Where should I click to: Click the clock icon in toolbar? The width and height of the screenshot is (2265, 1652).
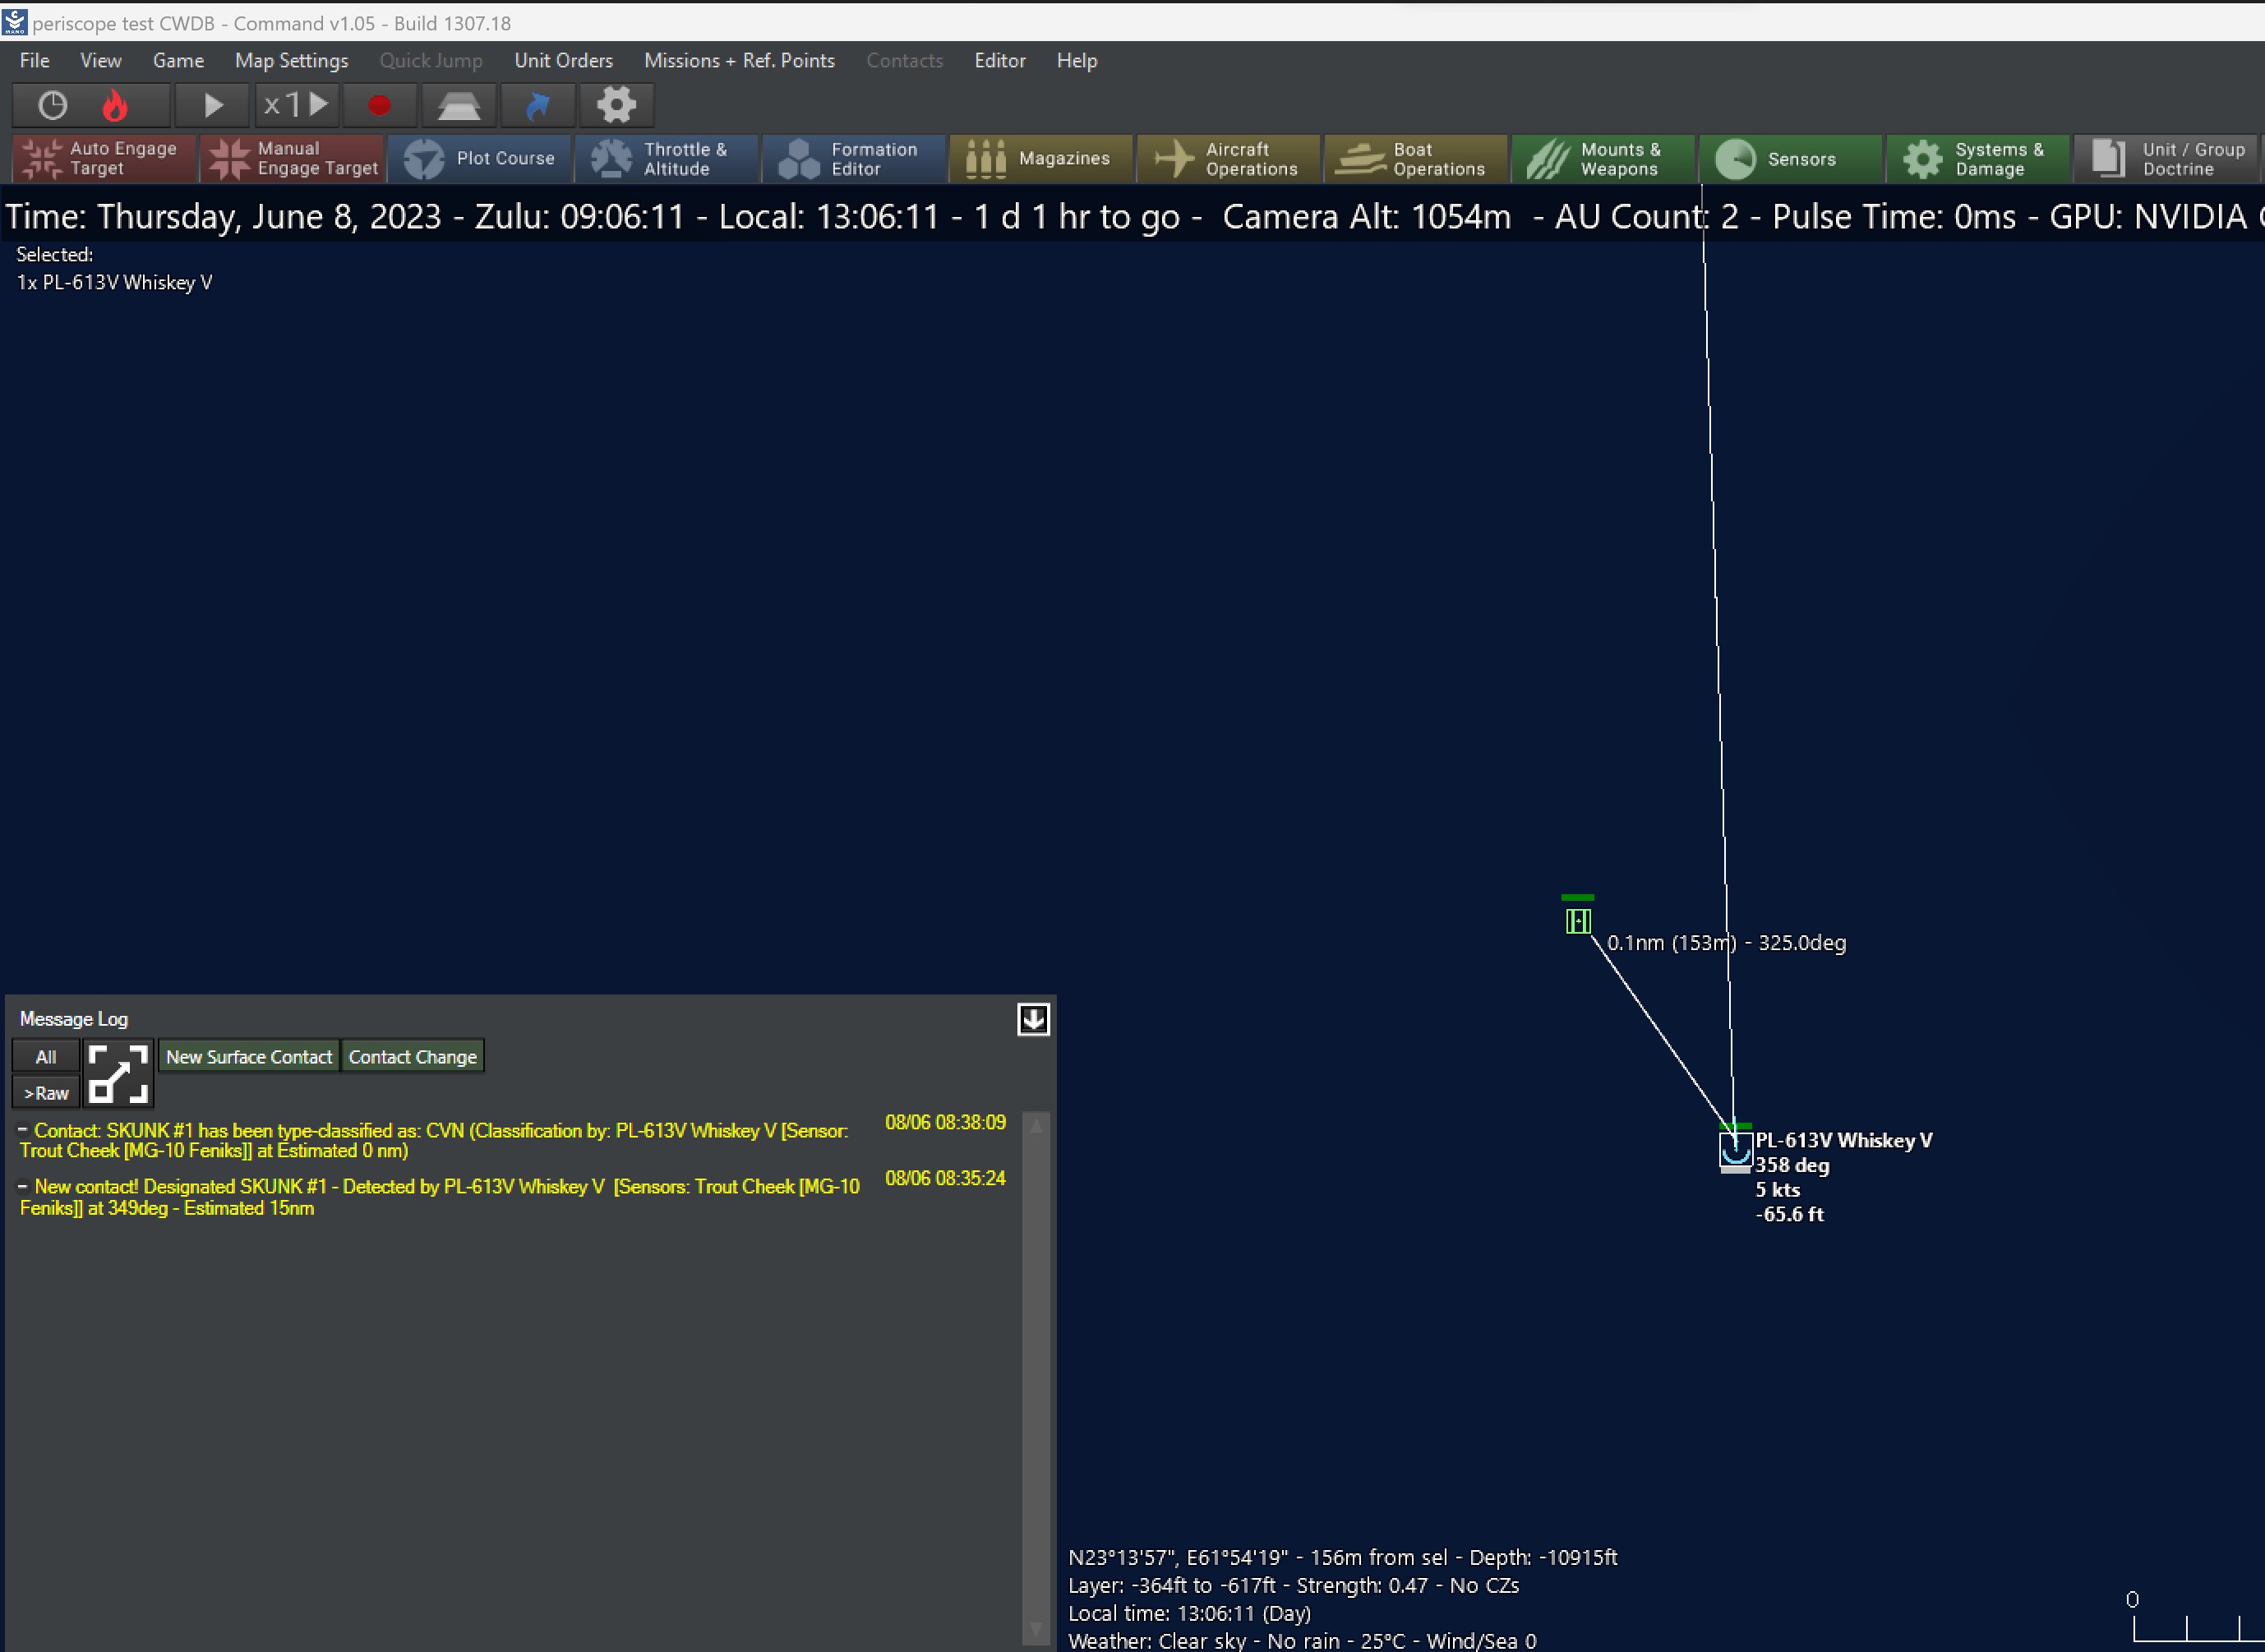pos(52,105)
